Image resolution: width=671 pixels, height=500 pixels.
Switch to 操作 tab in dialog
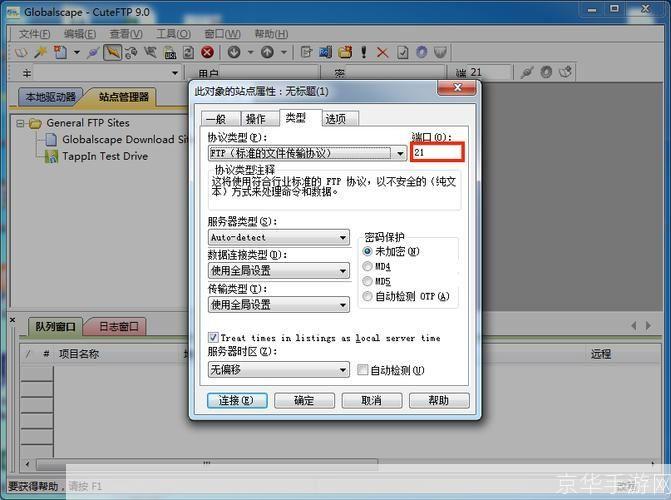pyautogui.click(x=259, y=119)
